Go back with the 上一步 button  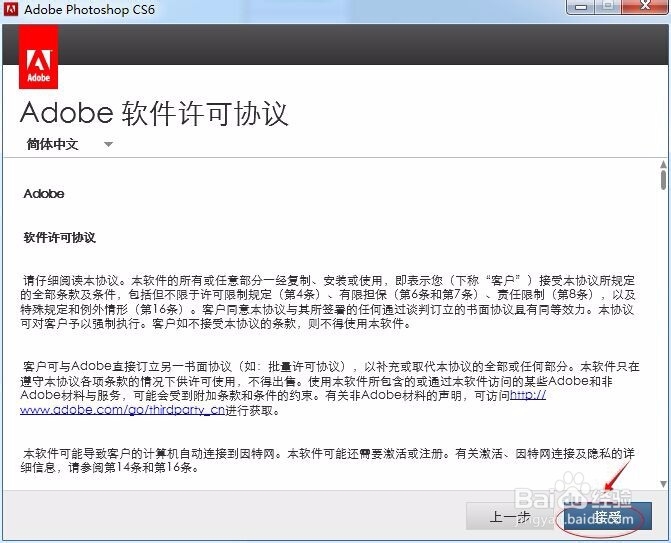tap(510, 517)
